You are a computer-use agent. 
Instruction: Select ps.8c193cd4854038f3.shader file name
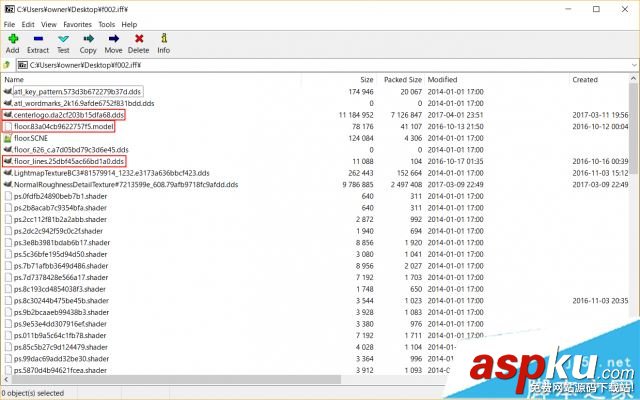[x=60, y=289]
